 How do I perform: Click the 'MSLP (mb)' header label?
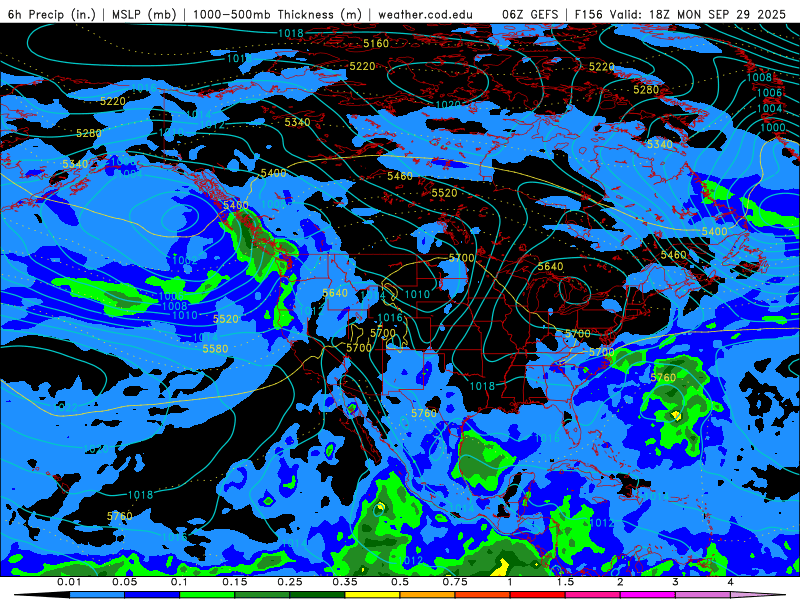144,14
